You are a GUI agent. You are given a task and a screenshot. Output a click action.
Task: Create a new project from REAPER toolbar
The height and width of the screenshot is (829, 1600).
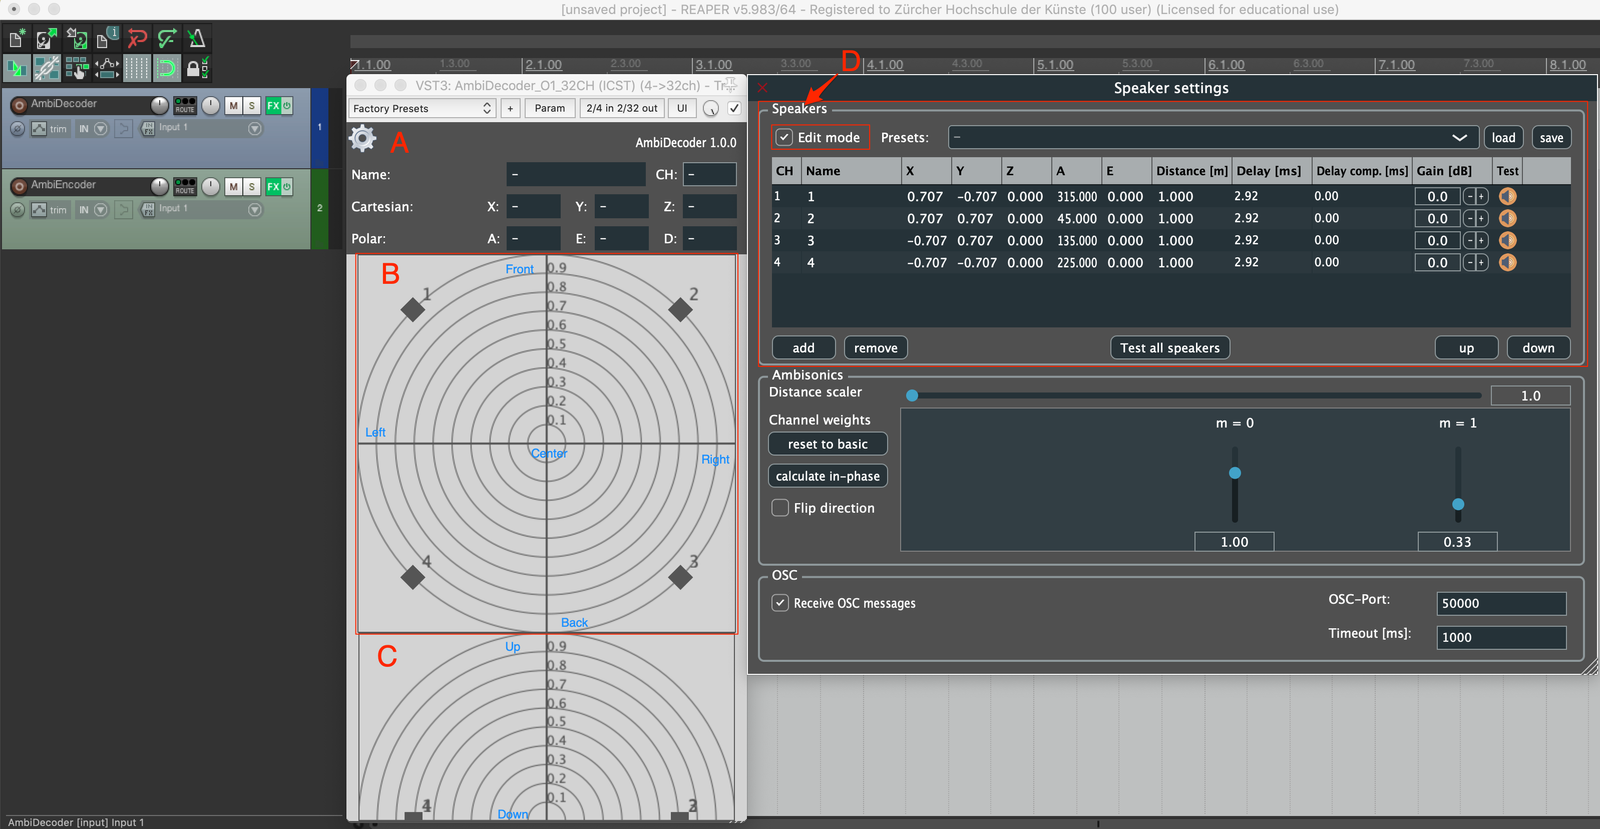coord(17,39)
